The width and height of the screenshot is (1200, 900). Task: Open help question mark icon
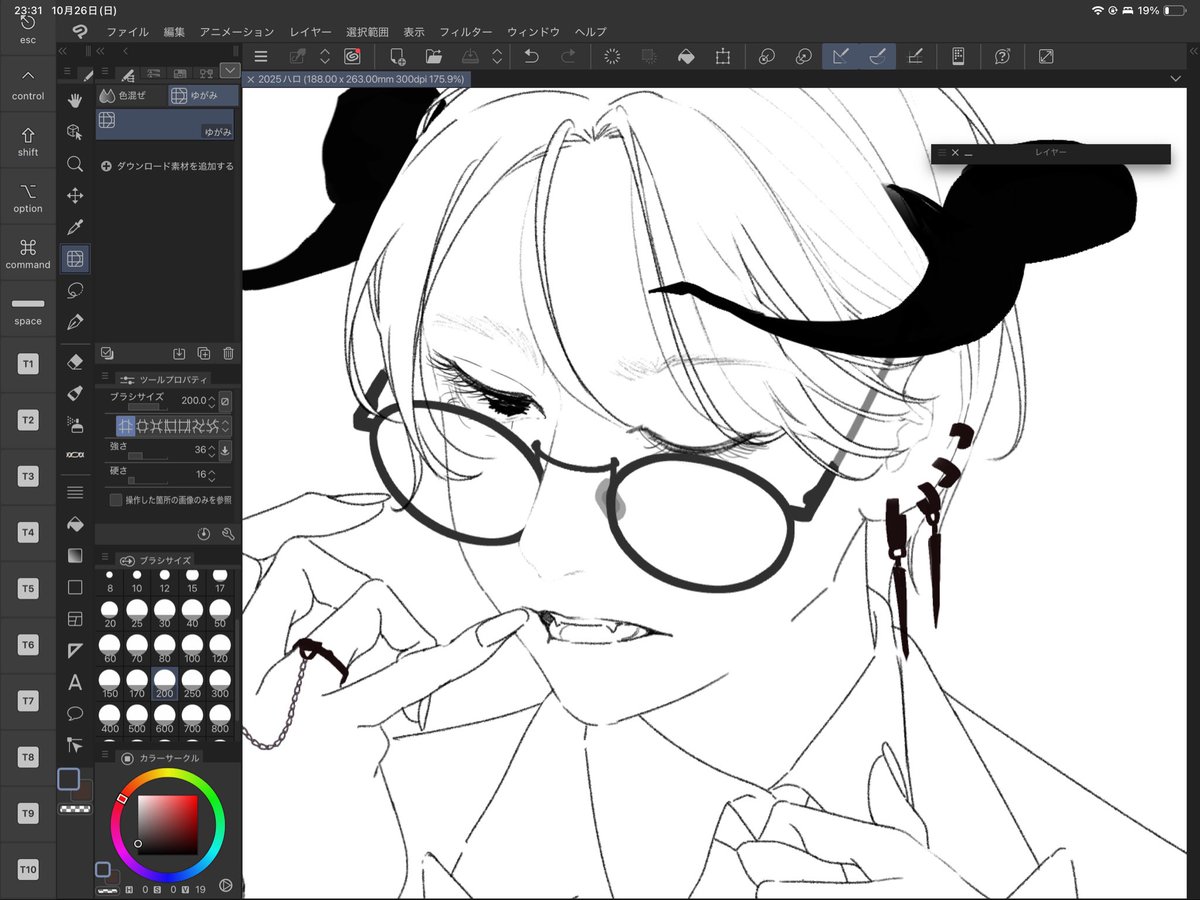click(x=1002, y=57)
